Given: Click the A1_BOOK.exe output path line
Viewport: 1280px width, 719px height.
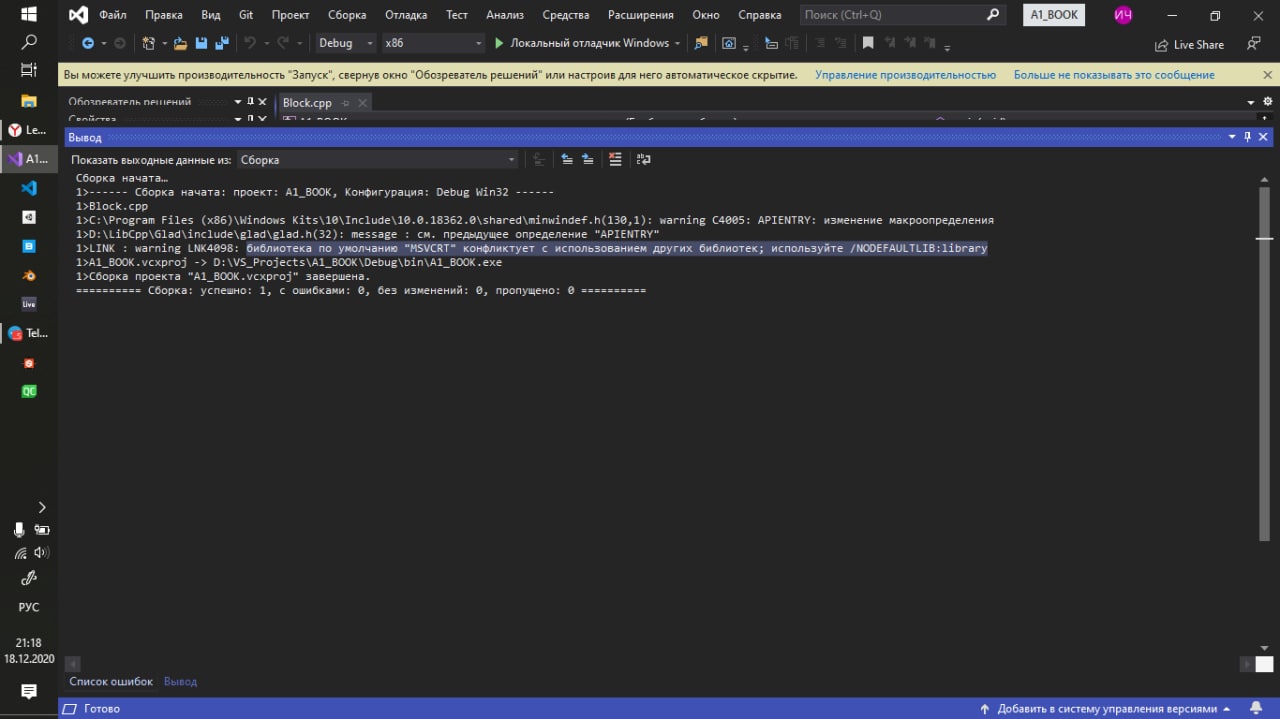Looking at the screenshot, I should pos(289,262).
